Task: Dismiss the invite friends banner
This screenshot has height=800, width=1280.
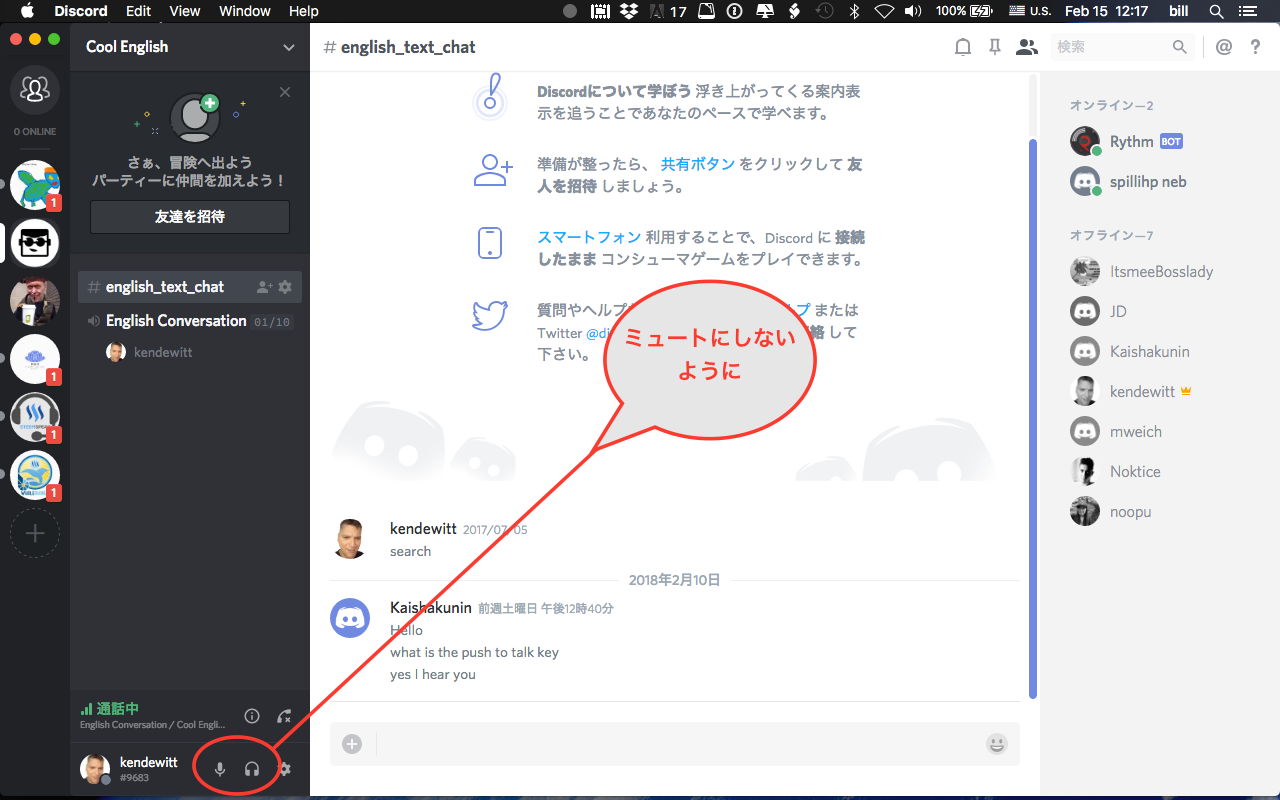Action: tap(285, 92)
